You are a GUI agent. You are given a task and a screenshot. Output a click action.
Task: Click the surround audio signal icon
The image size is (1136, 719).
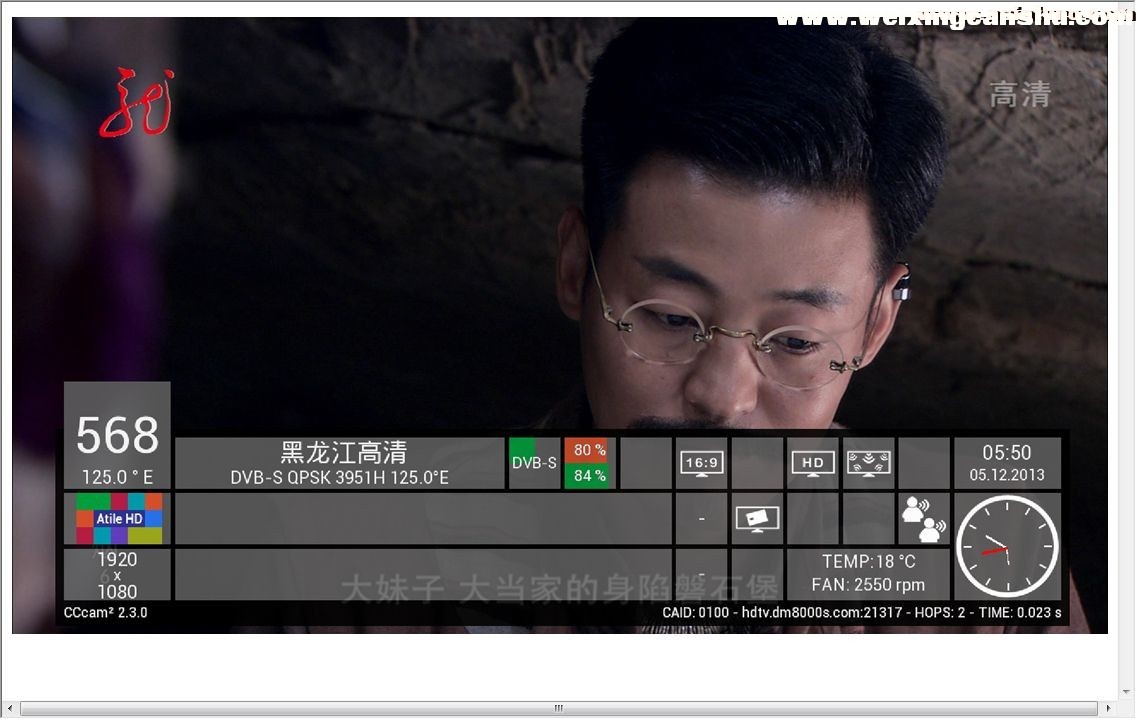tap(868, 463)
